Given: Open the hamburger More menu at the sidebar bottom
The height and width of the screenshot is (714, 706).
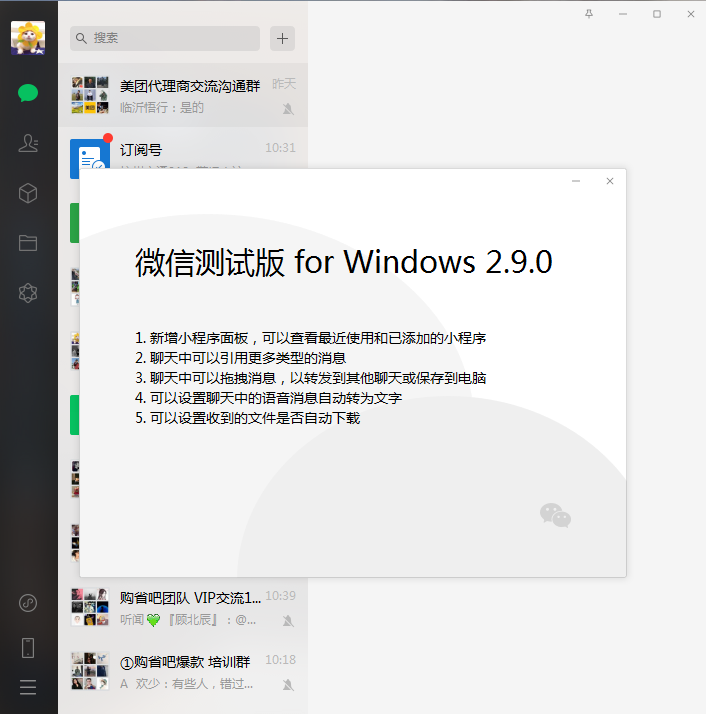Looking at the screenshot, I should 28,687.
